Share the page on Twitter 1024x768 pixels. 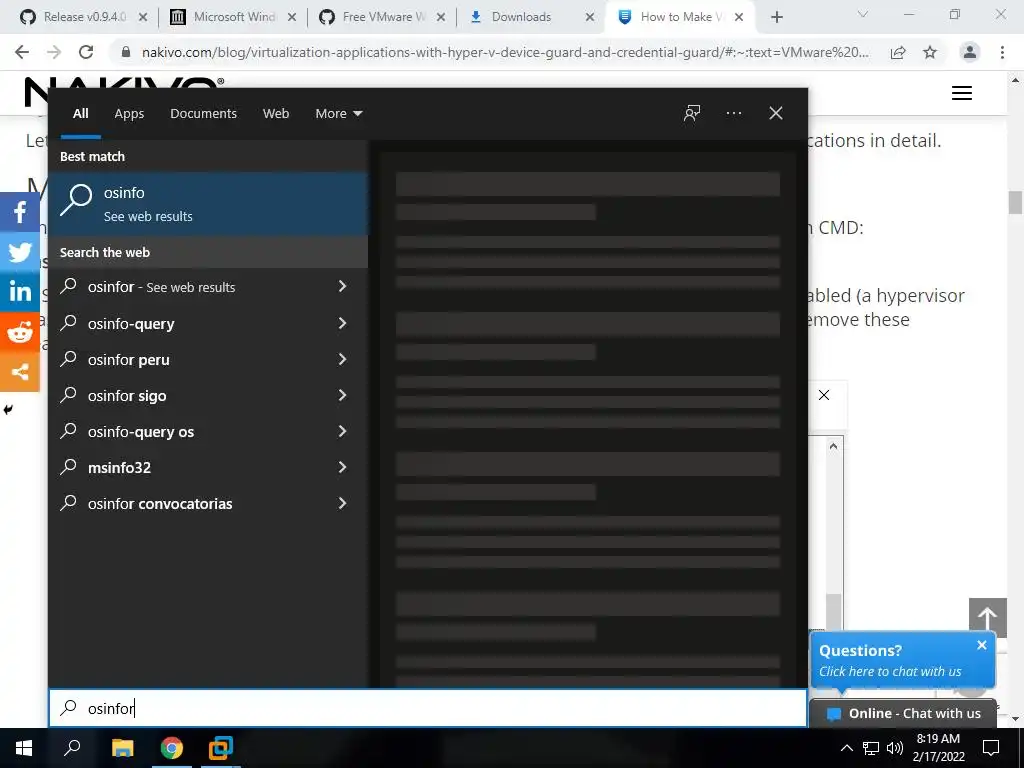20,251
